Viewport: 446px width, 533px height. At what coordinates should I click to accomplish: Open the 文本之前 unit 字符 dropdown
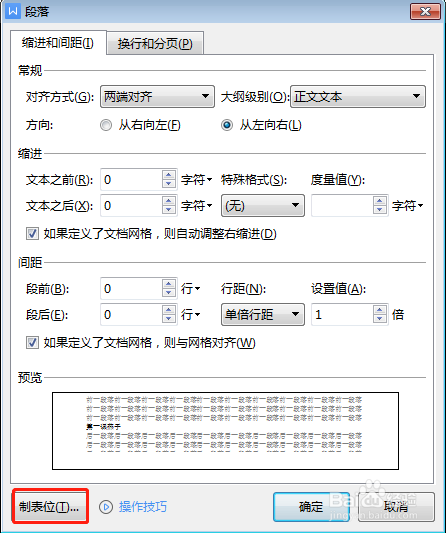(x=196, y=179)
